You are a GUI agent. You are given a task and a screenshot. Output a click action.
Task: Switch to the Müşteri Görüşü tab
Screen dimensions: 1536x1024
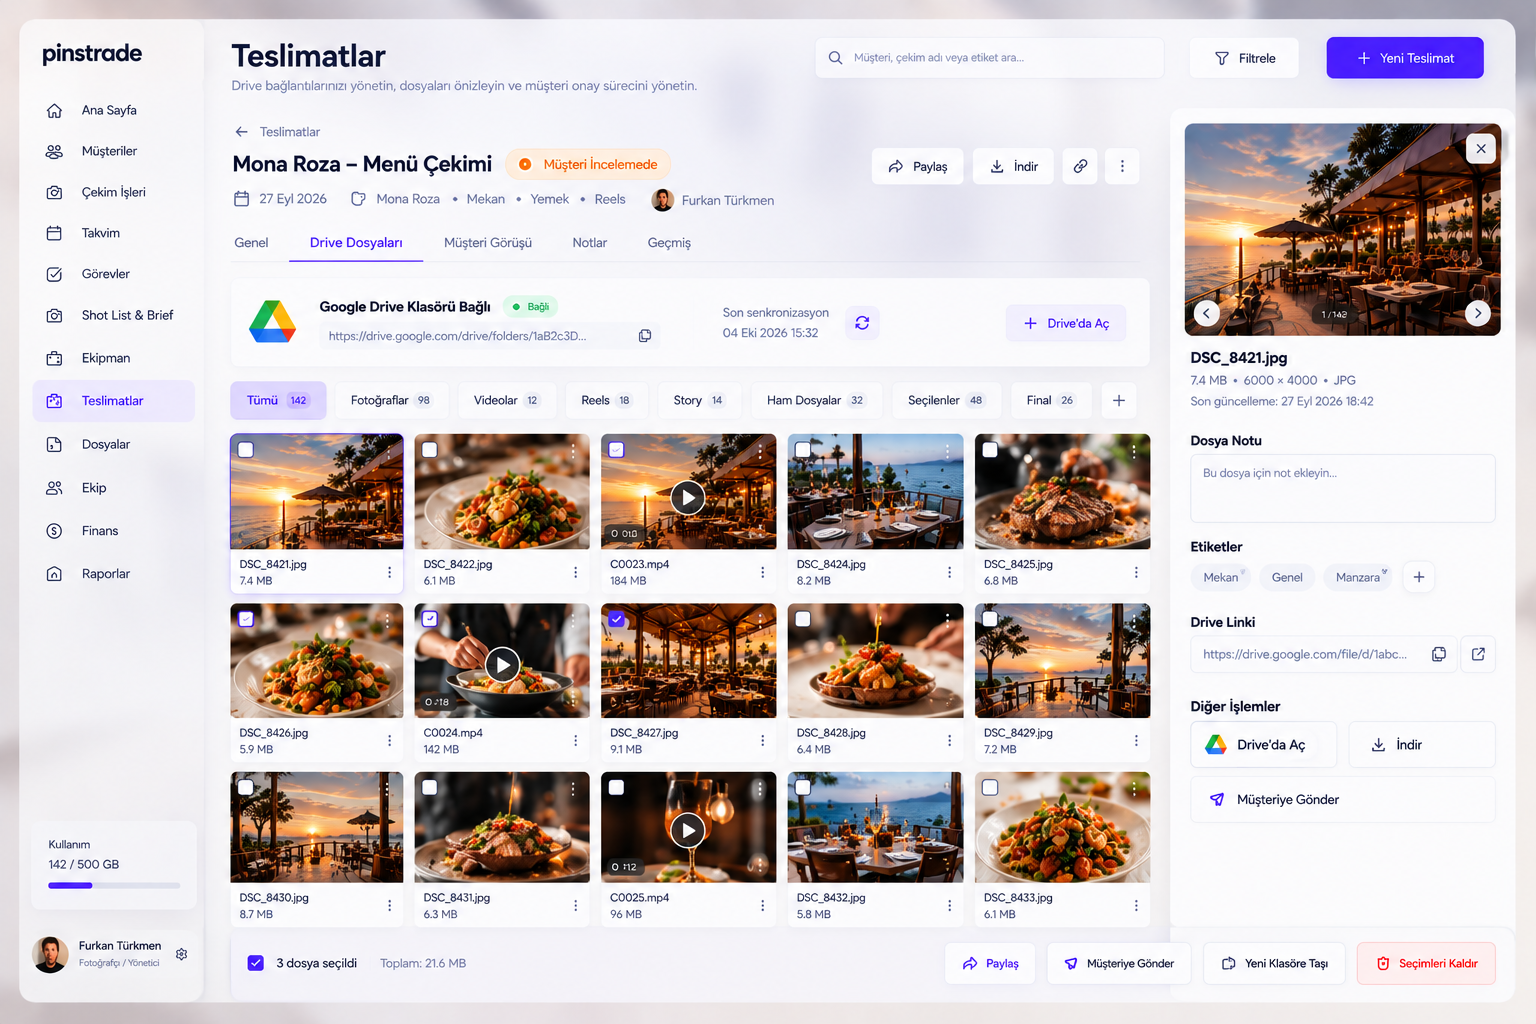coord(488,243)
